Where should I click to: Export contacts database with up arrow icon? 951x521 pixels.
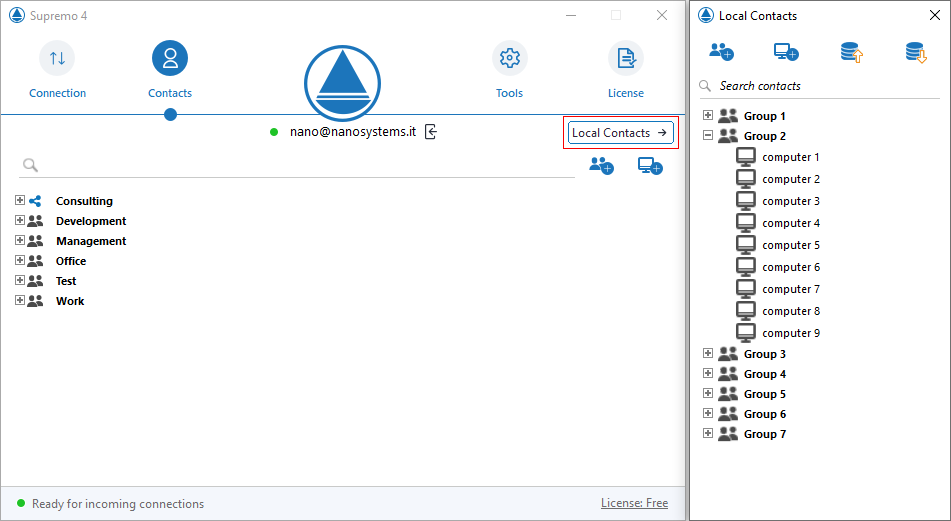[x=852, y=52]
